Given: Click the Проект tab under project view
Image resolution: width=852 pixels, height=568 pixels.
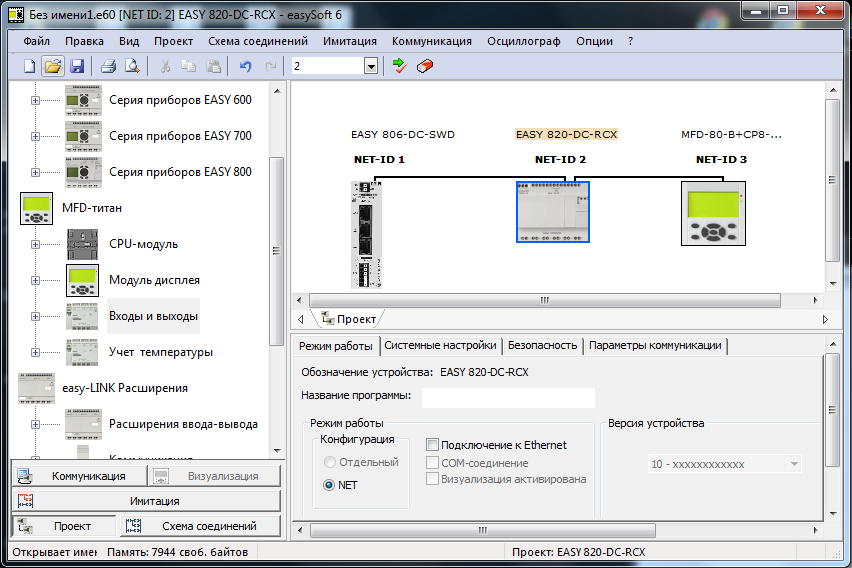Looking at the screenshot, I should pyautogui.click(x=349, y=319).
